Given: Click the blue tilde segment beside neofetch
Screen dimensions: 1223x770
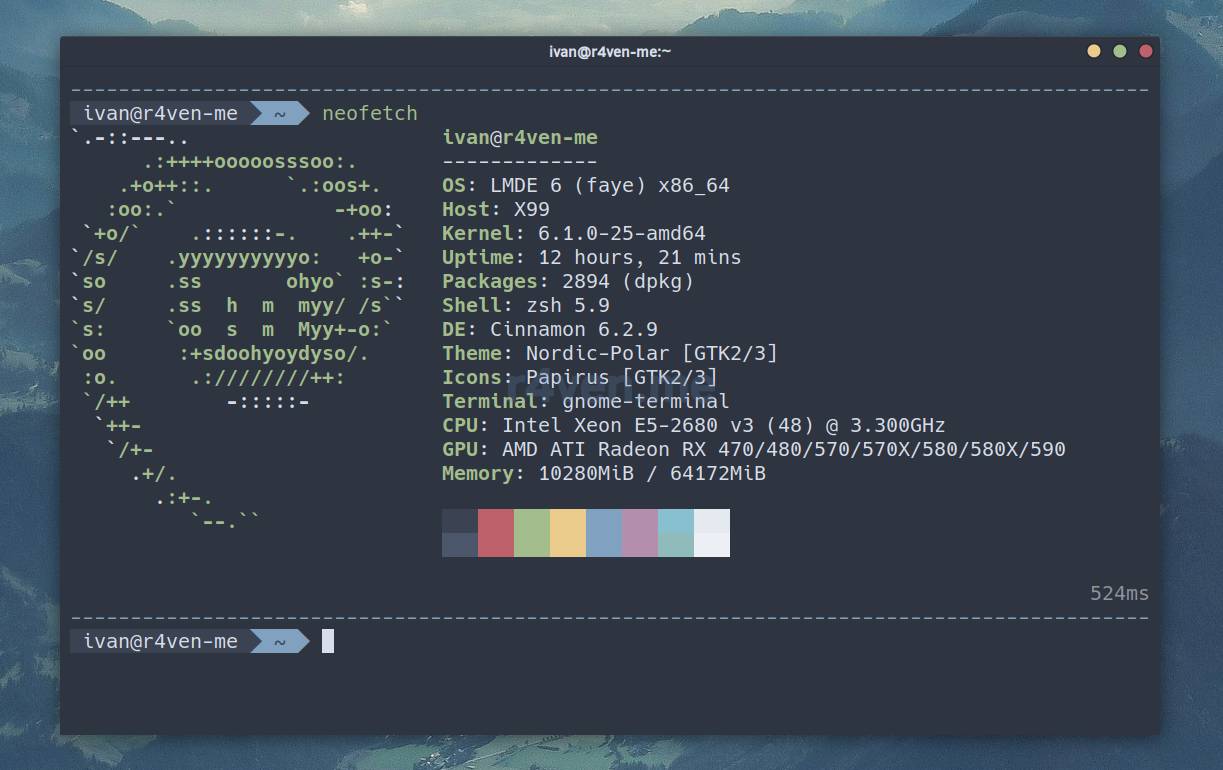Looking at the screenshot, I should pyautogui.click(x=279, y=113).
